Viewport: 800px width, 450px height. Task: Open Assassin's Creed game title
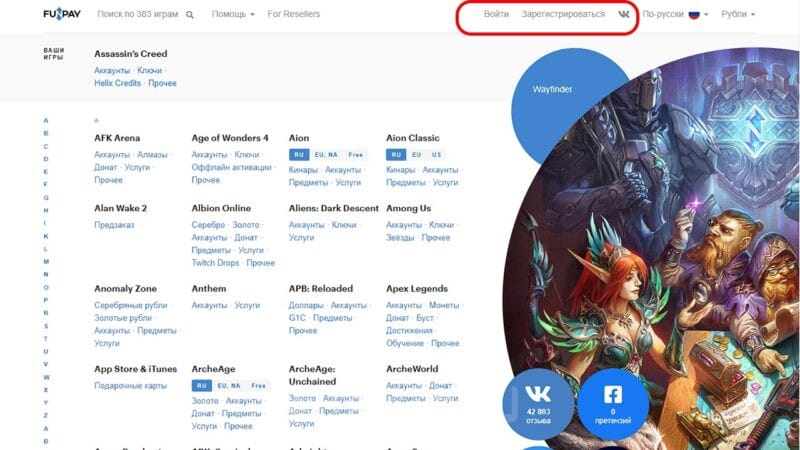(131, 54)
